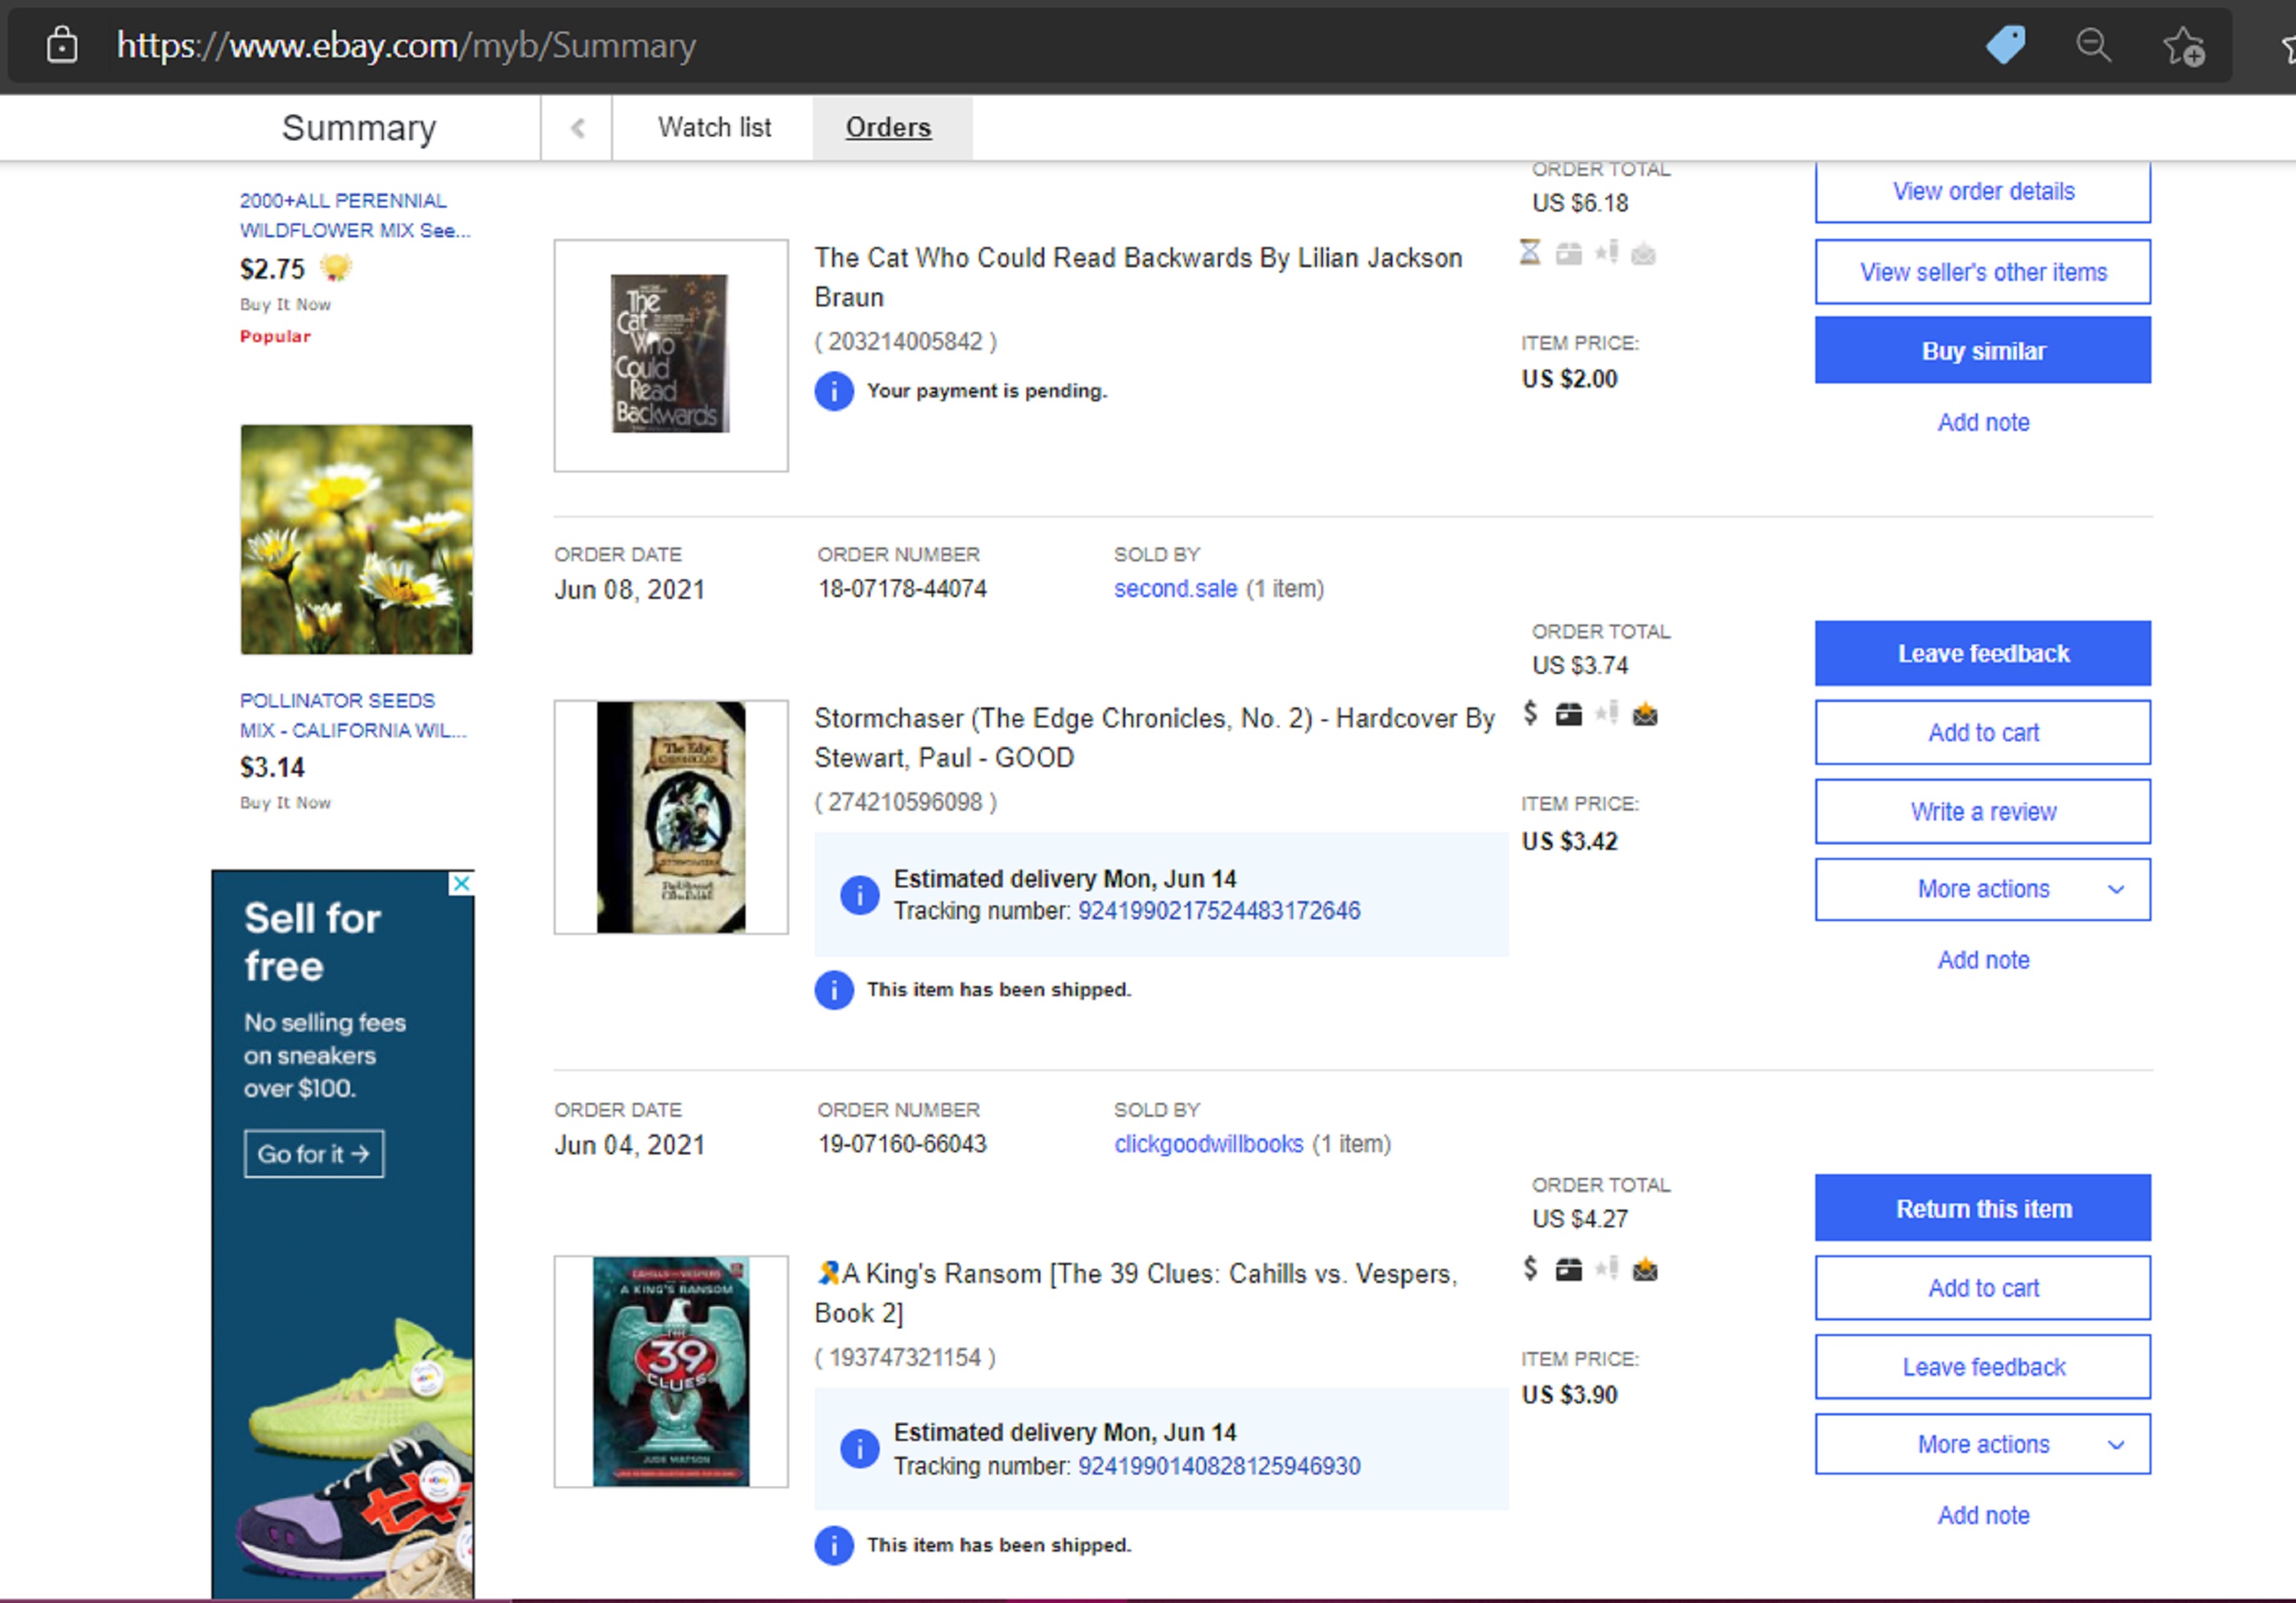Click Leave feedback for Stormchaser order

(1982, 653)
